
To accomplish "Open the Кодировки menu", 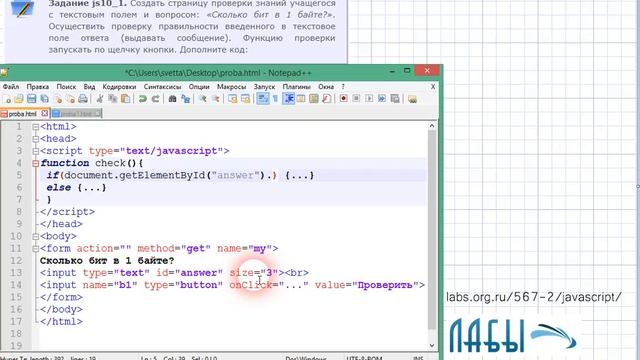I will [x=119, y=87].
